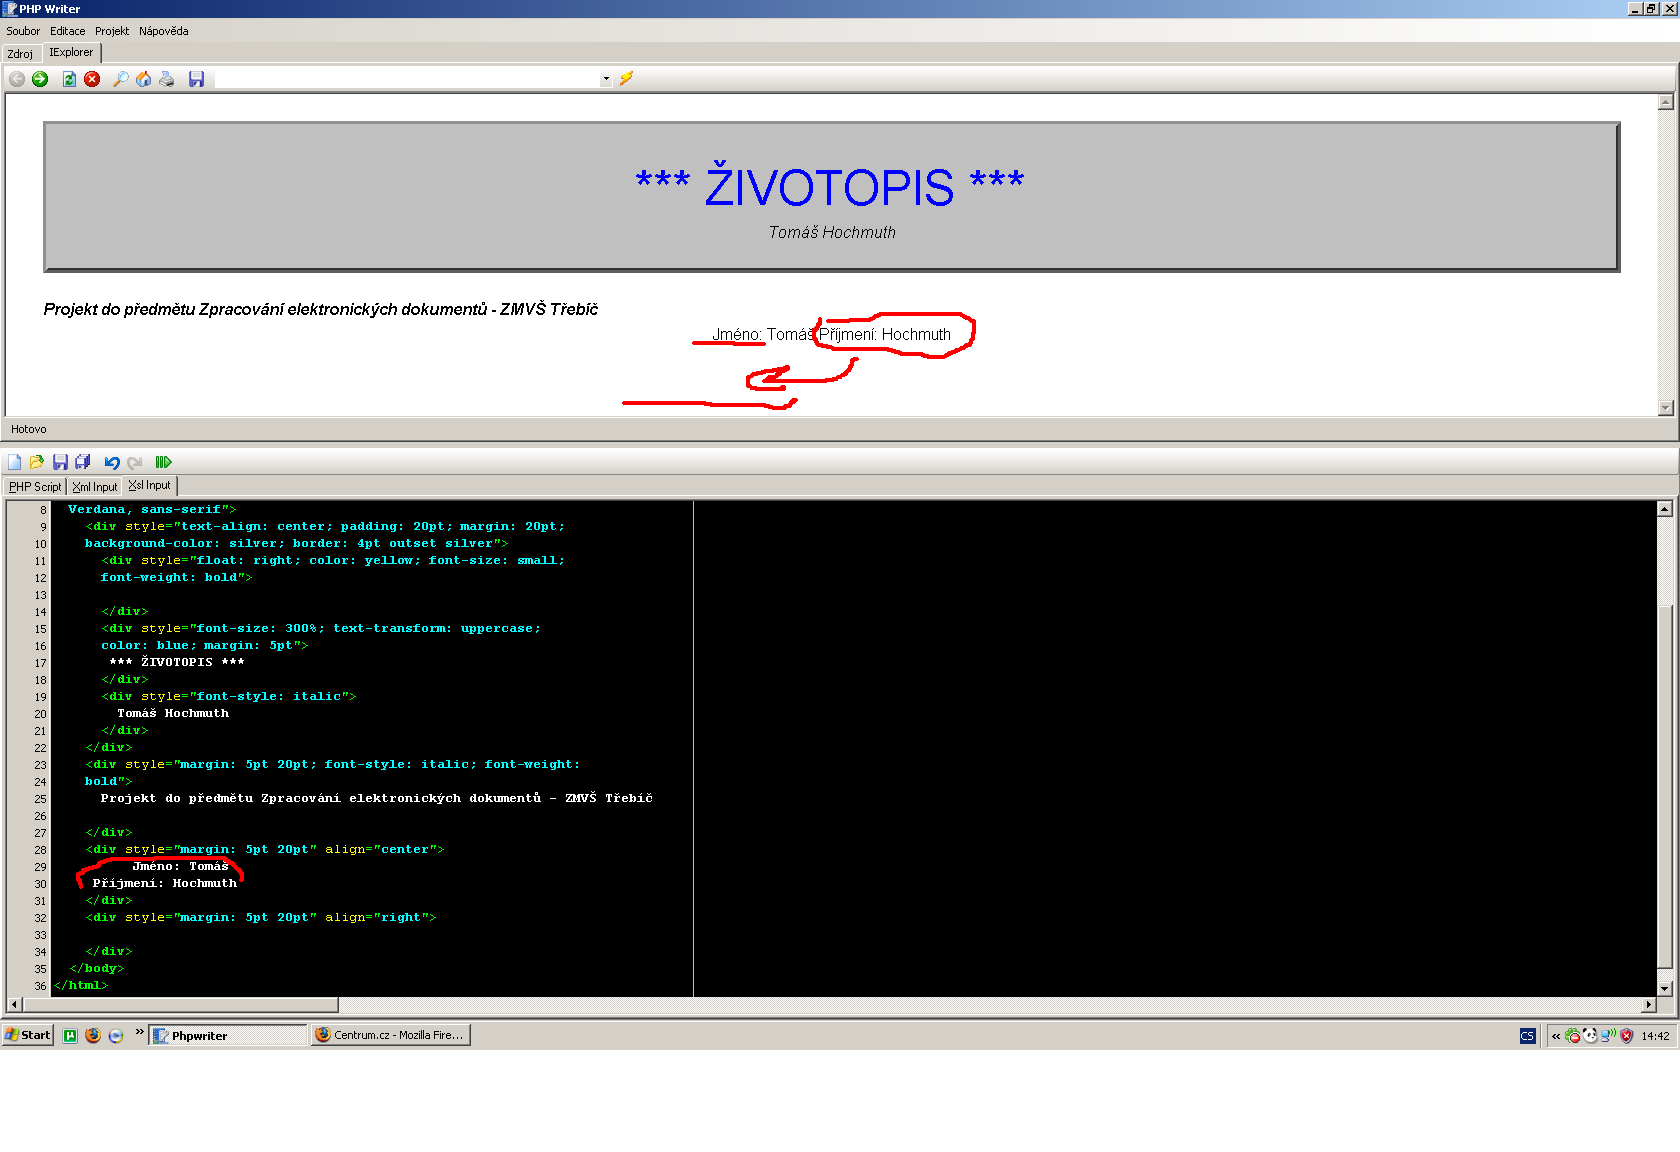Click code line 20 'Tomáš Hochmuth'
1680x1152 pixels.
(x=173, y=713)
